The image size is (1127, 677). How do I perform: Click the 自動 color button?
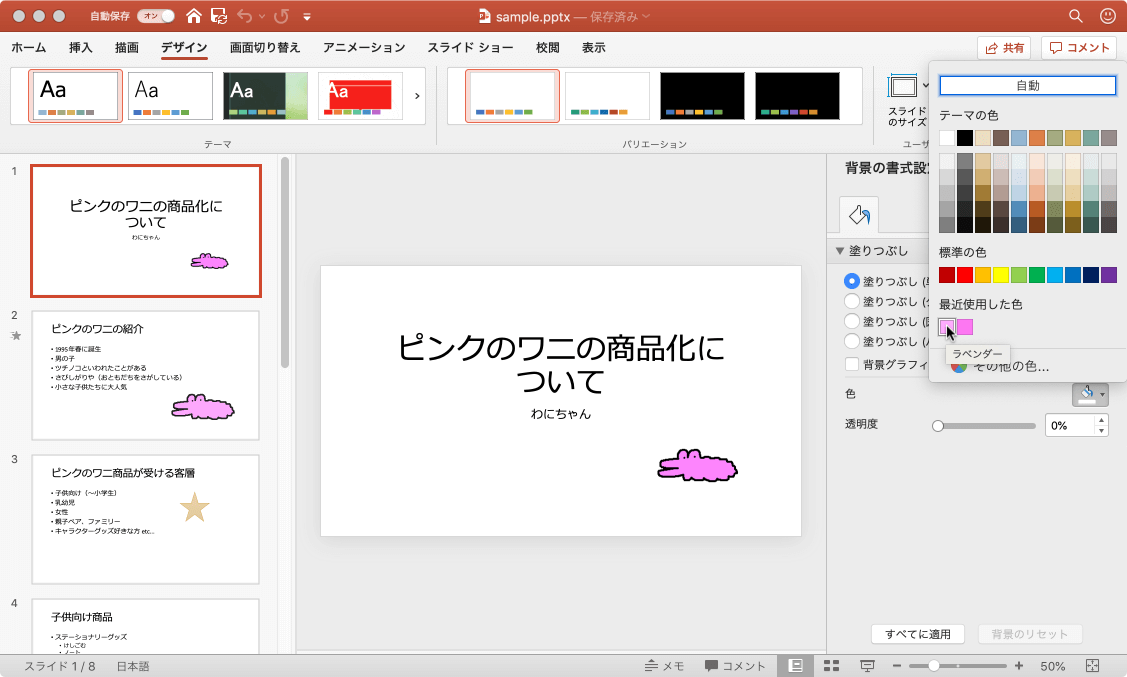[x=1027, y=86]
